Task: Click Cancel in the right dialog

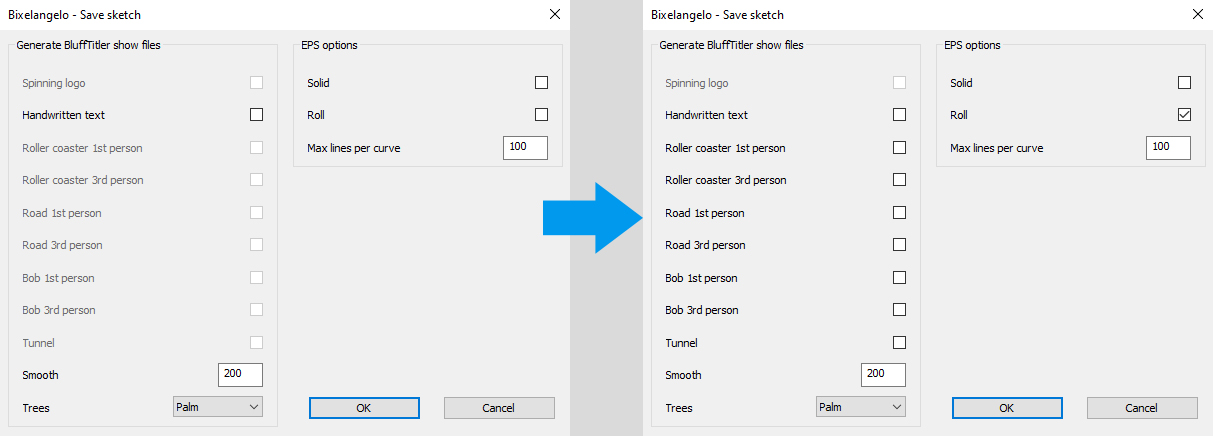Action: click(x=1142, y=408)
